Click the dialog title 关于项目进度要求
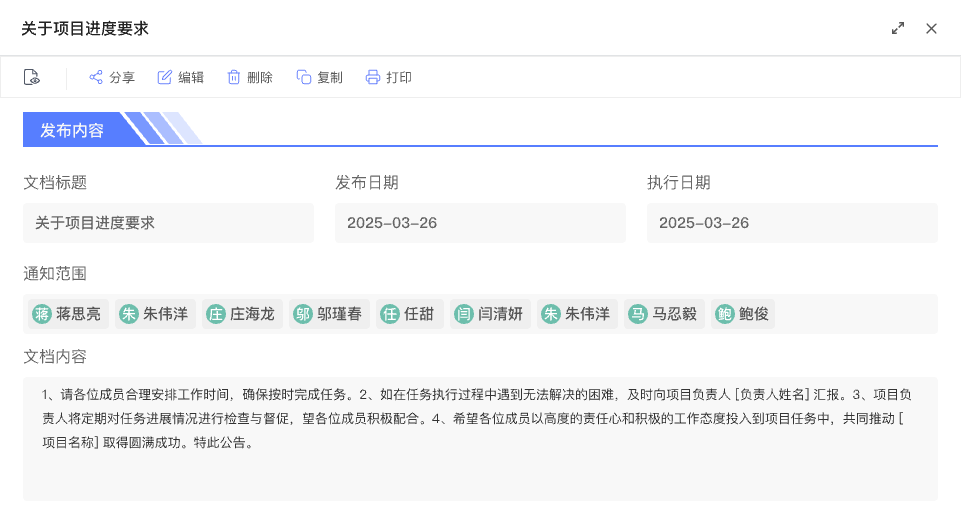Viewport: 961px width, 527px height. (85, 28)
